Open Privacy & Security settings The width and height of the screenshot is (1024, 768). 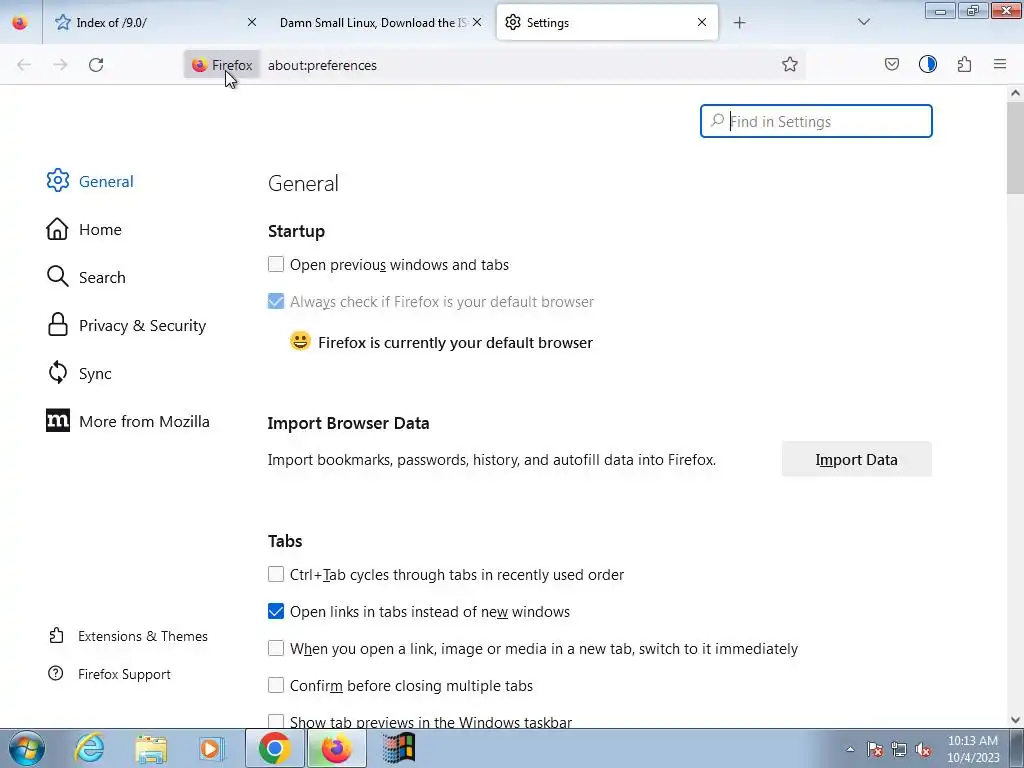[x=126, y=325]
